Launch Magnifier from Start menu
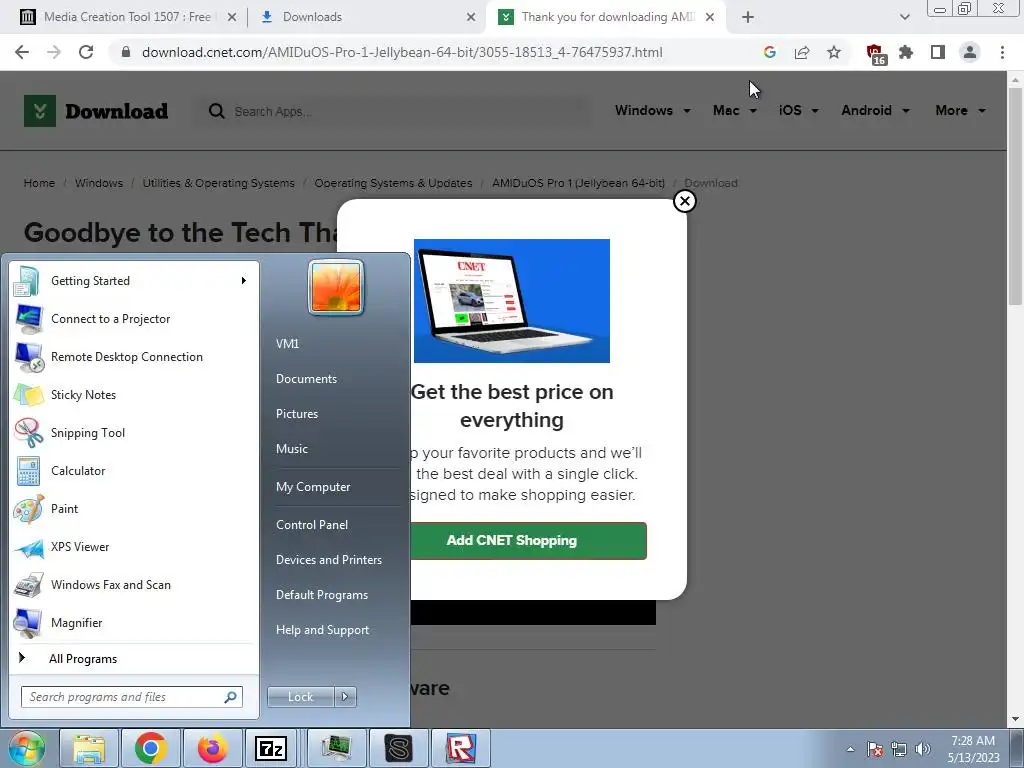 point(134,622)
